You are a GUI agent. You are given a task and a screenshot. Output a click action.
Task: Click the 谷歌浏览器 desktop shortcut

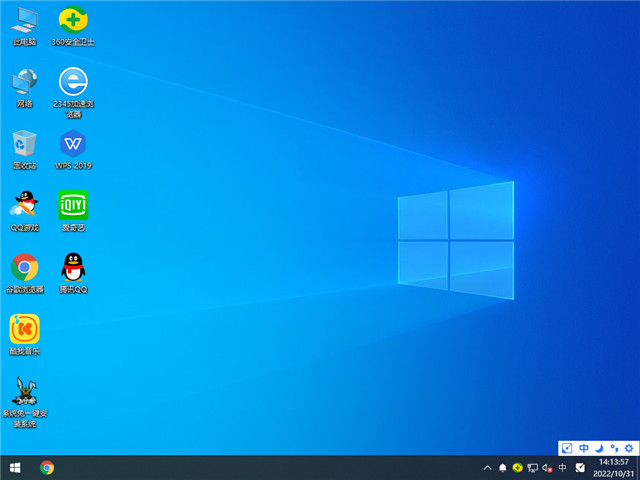pyautogui.click(x=24, y=268)
